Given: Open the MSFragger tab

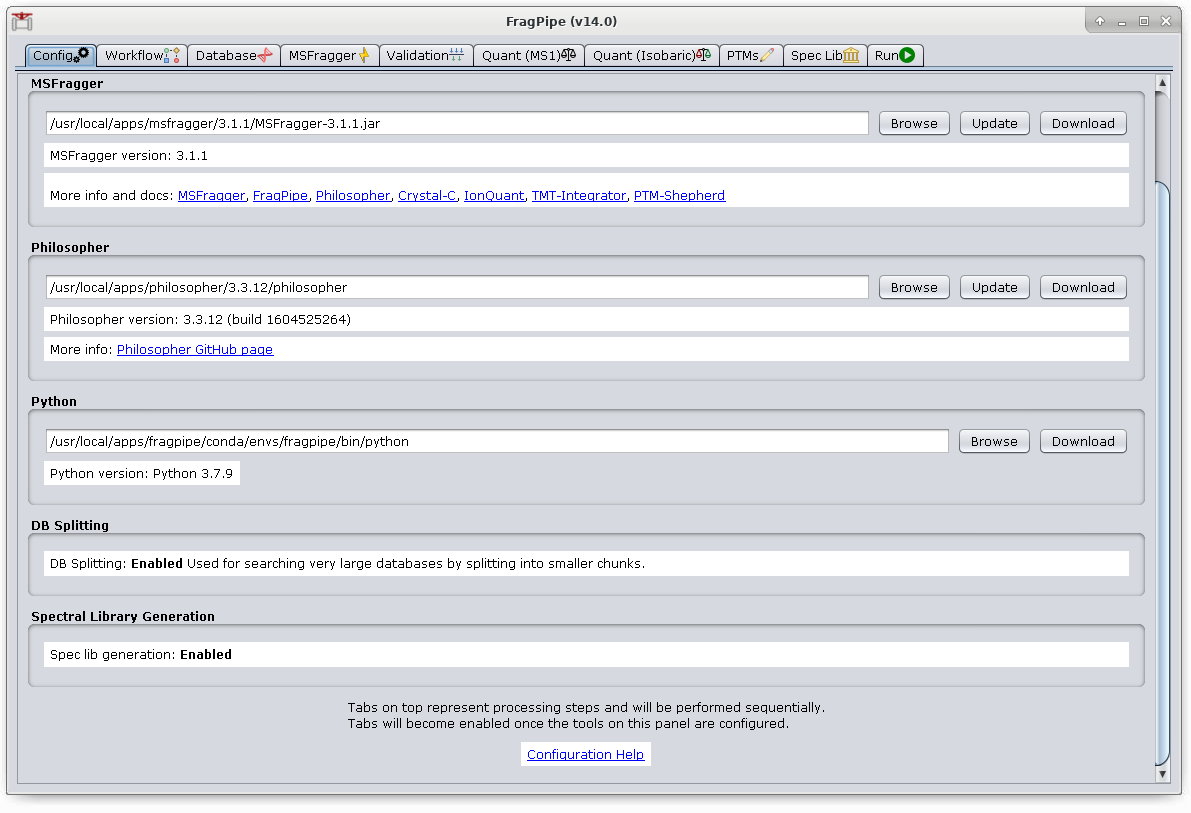Looking at the screenshot, I should pos(329,56).
